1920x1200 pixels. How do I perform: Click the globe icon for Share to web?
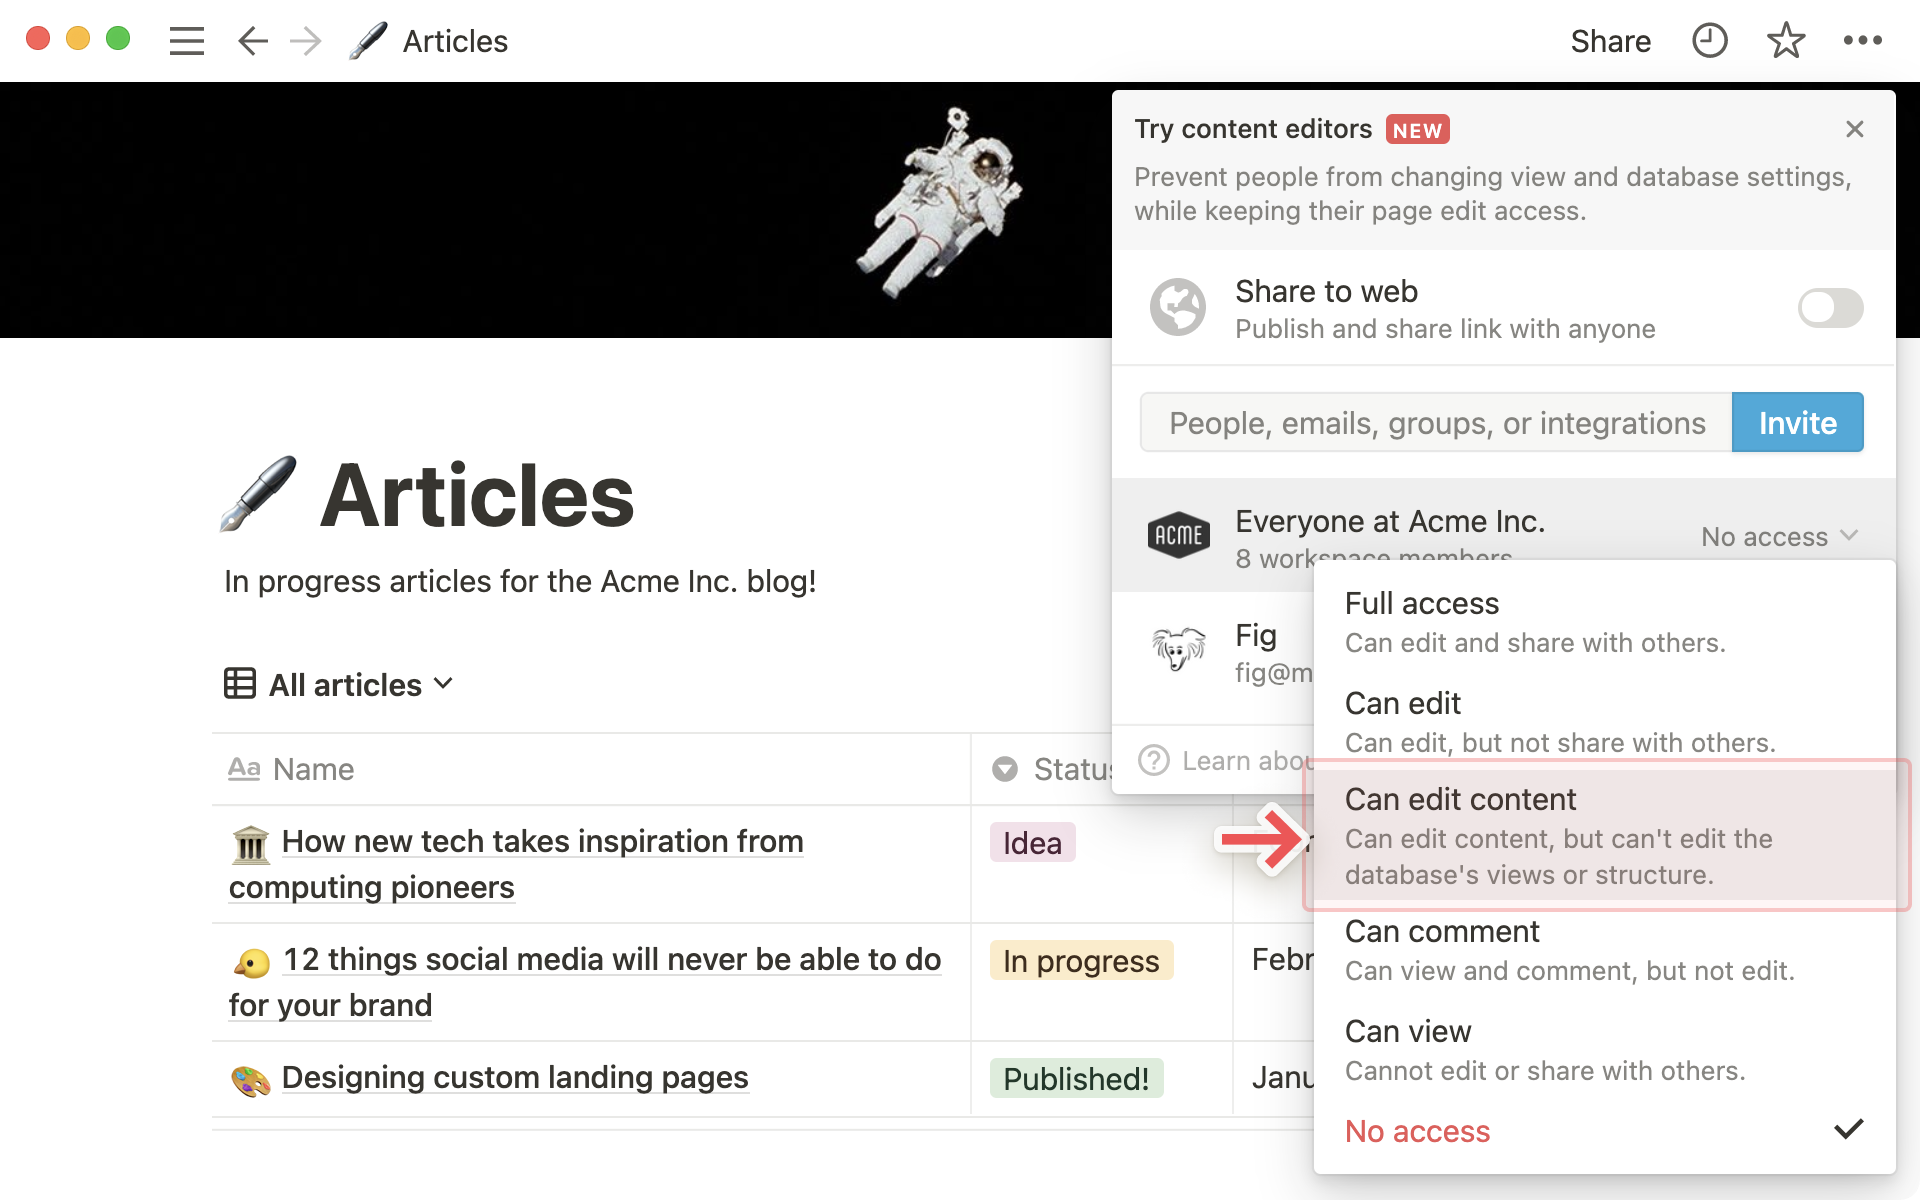point(1178,307)
